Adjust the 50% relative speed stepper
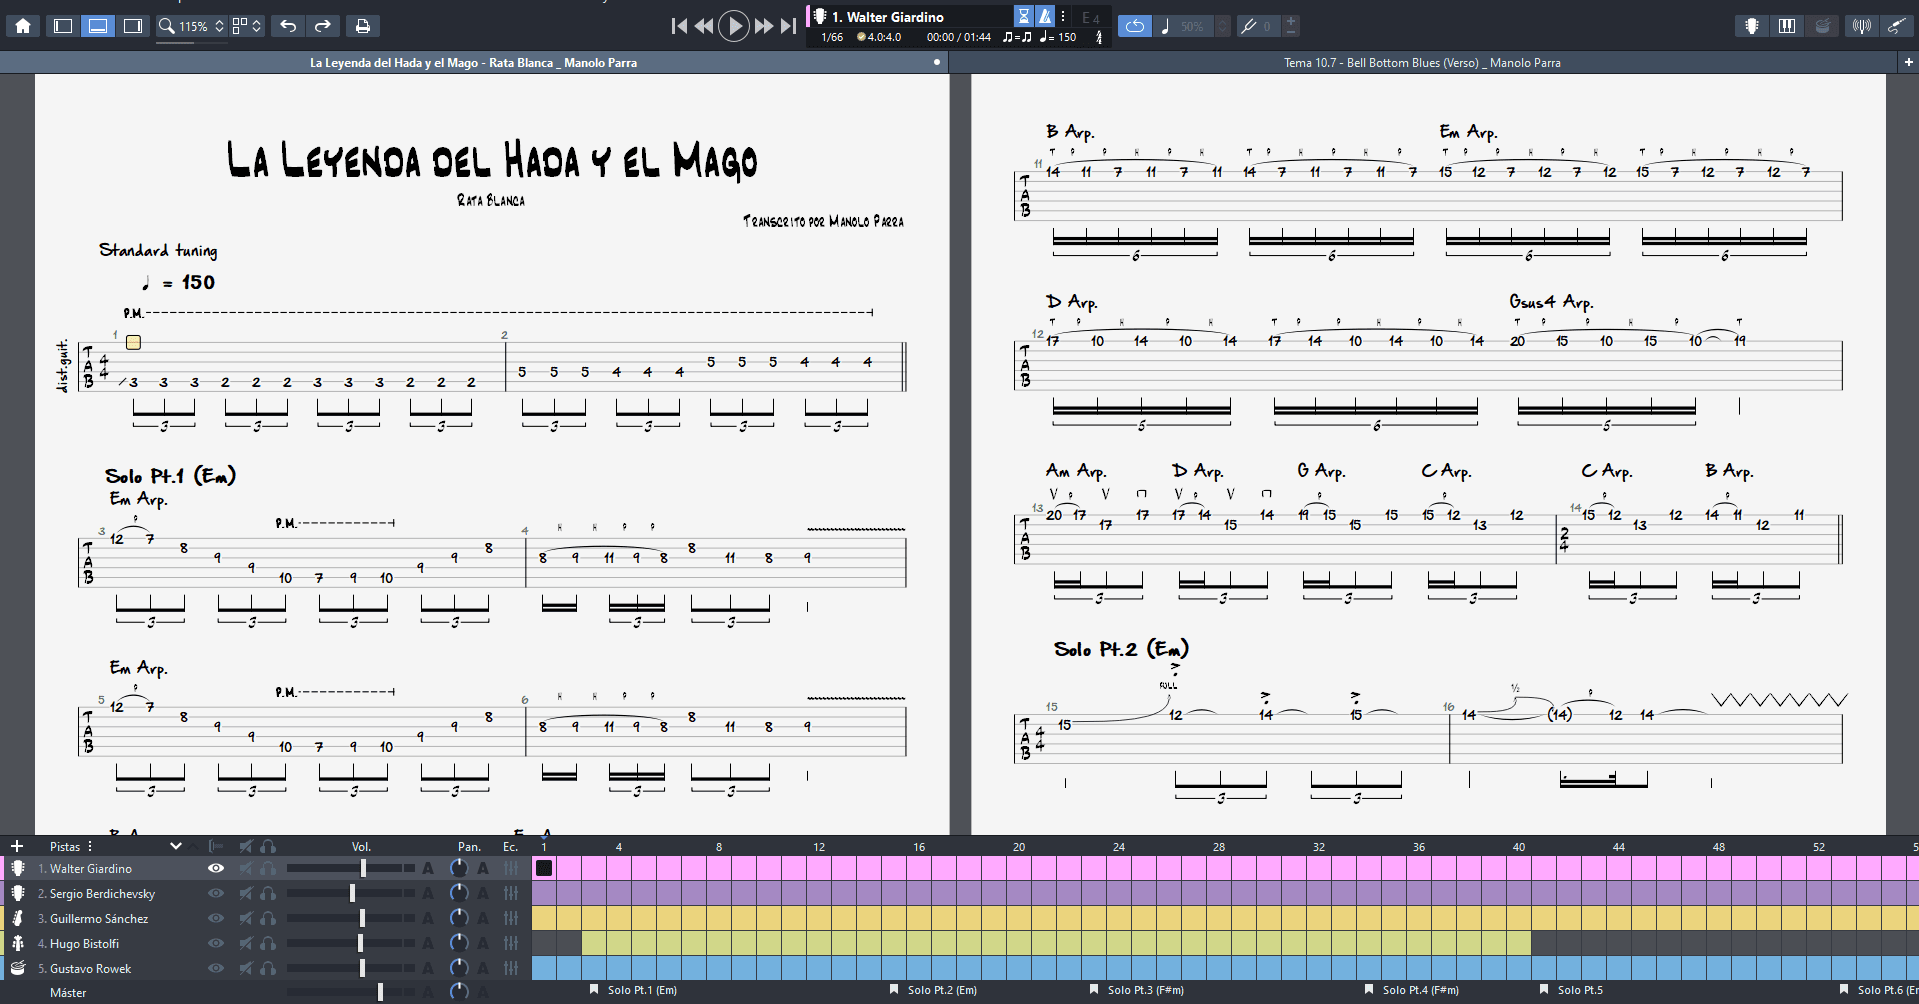This screenshot has width=1919, height=1004. click(1222, 26)
